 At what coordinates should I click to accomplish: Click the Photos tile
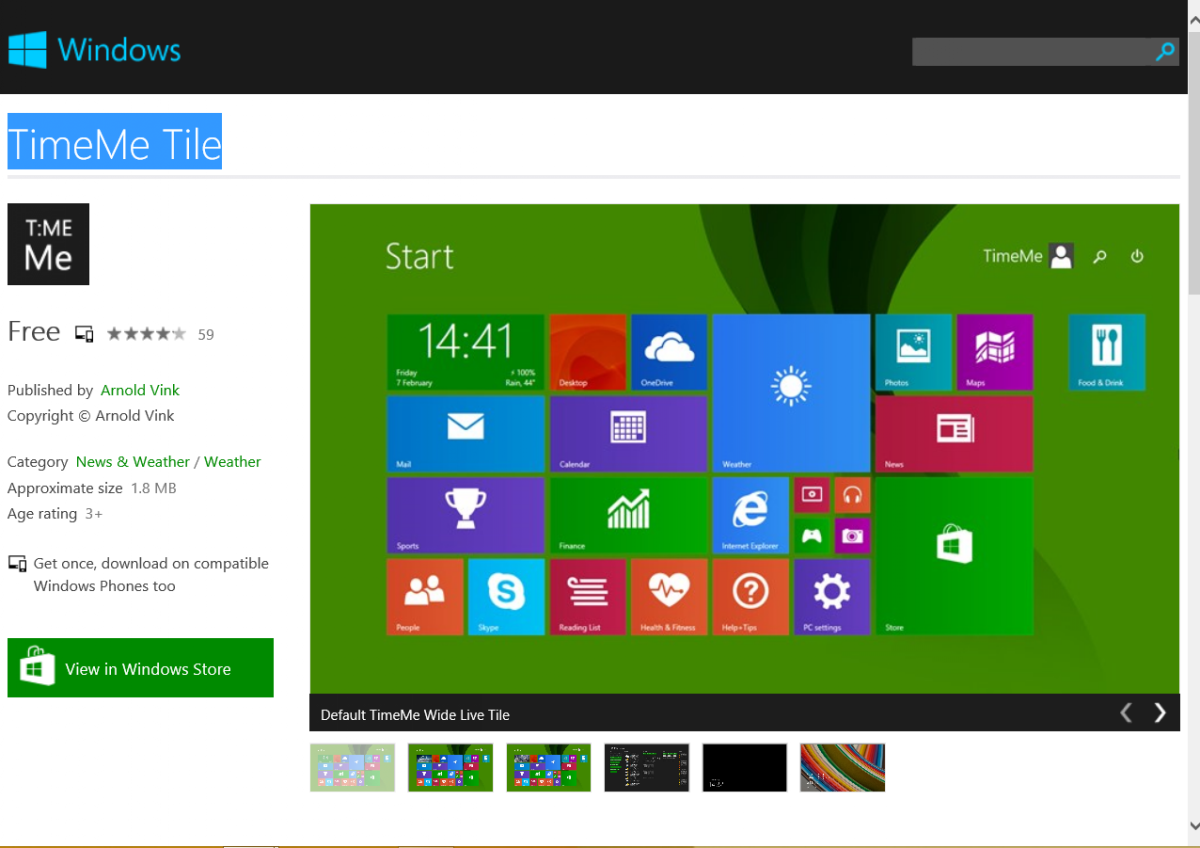click(x=913, y=352)
